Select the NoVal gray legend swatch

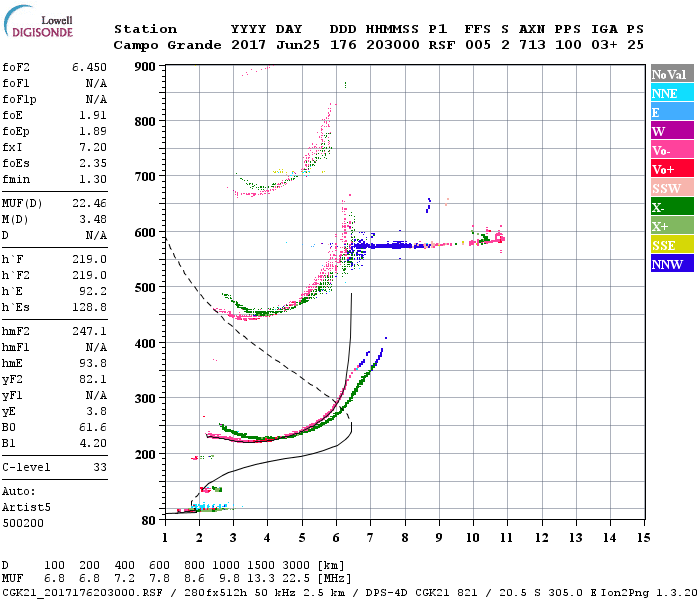click(672, 74)
